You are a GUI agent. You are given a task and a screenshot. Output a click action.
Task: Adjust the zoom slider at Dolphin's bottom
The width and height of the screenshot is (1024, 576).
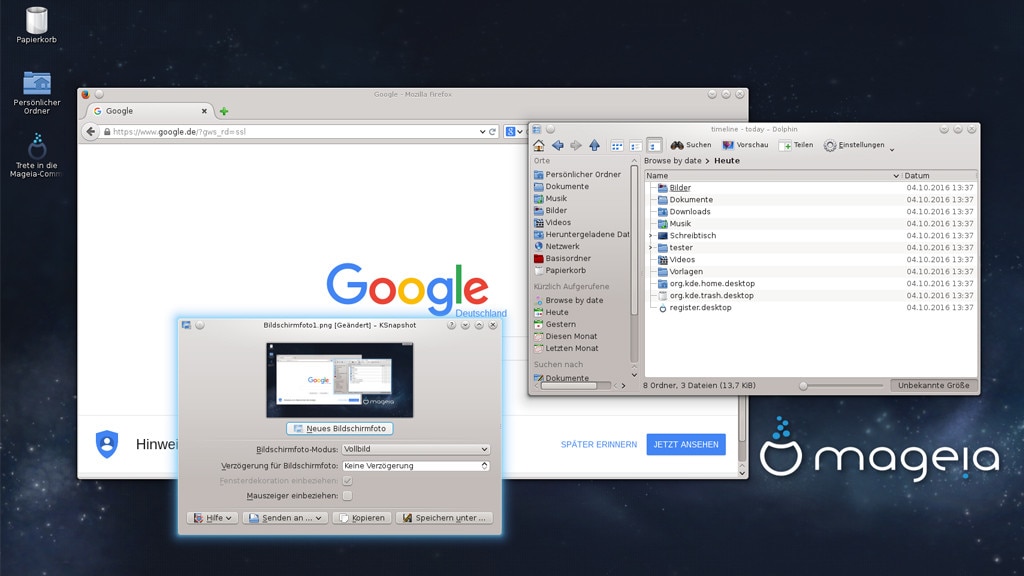(803, 385)
